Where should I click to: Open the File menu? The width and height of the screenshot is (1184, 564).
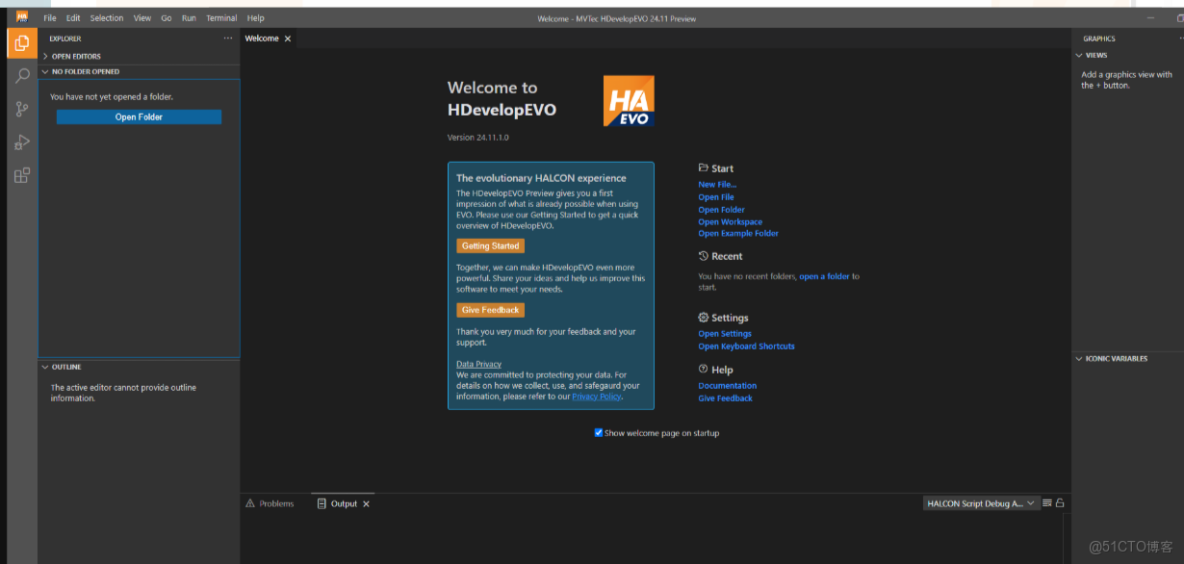tap(50, 18)
